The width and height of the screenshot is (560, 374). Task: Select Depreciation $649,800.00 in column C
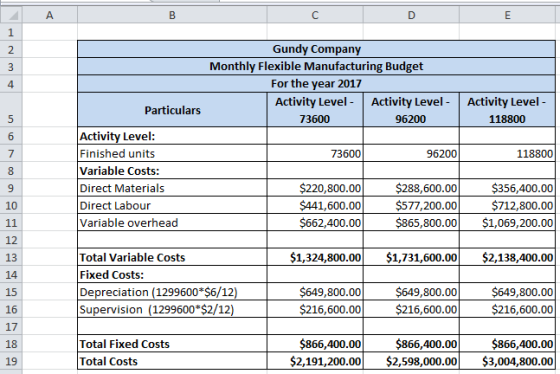[x=315, y=292]
